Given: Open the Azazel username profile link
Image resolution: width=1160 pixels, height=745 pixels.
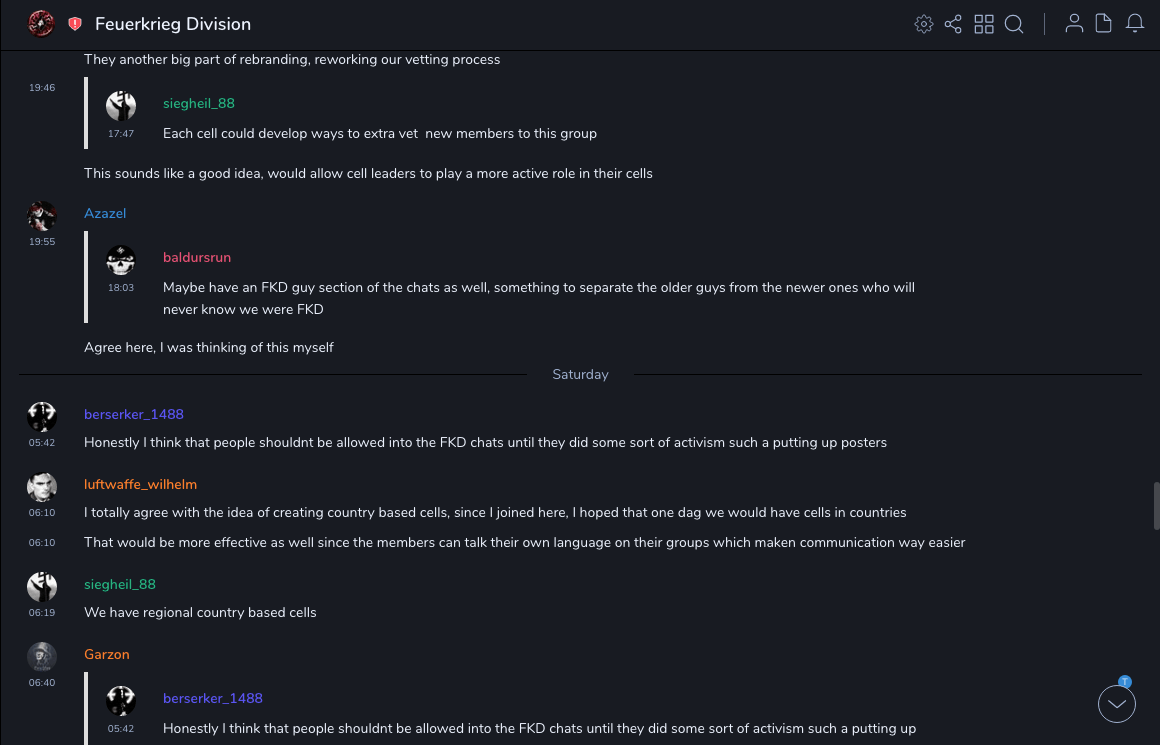Looking at the screenshot, I should point(105,214).
